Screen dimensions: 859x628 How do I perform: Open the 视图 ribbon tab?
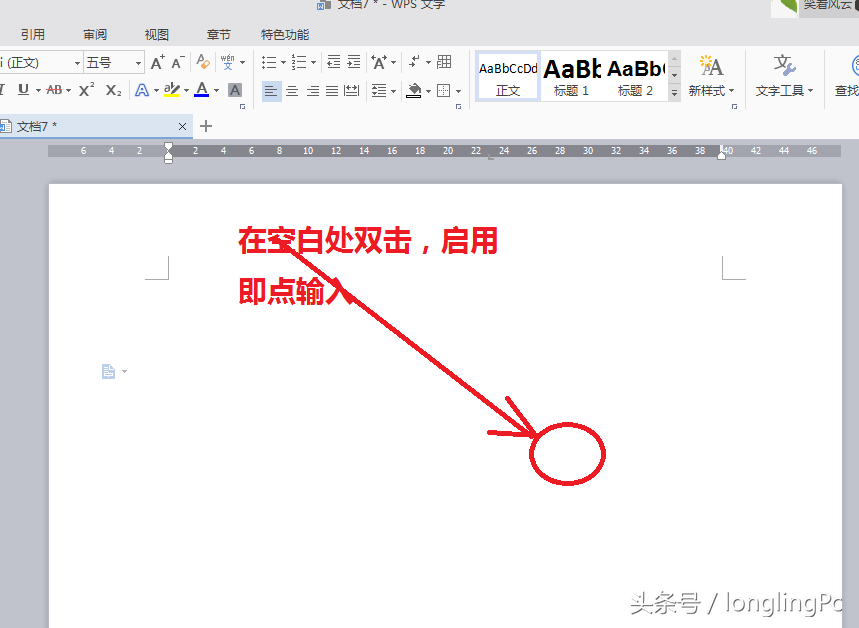(157, 35)
